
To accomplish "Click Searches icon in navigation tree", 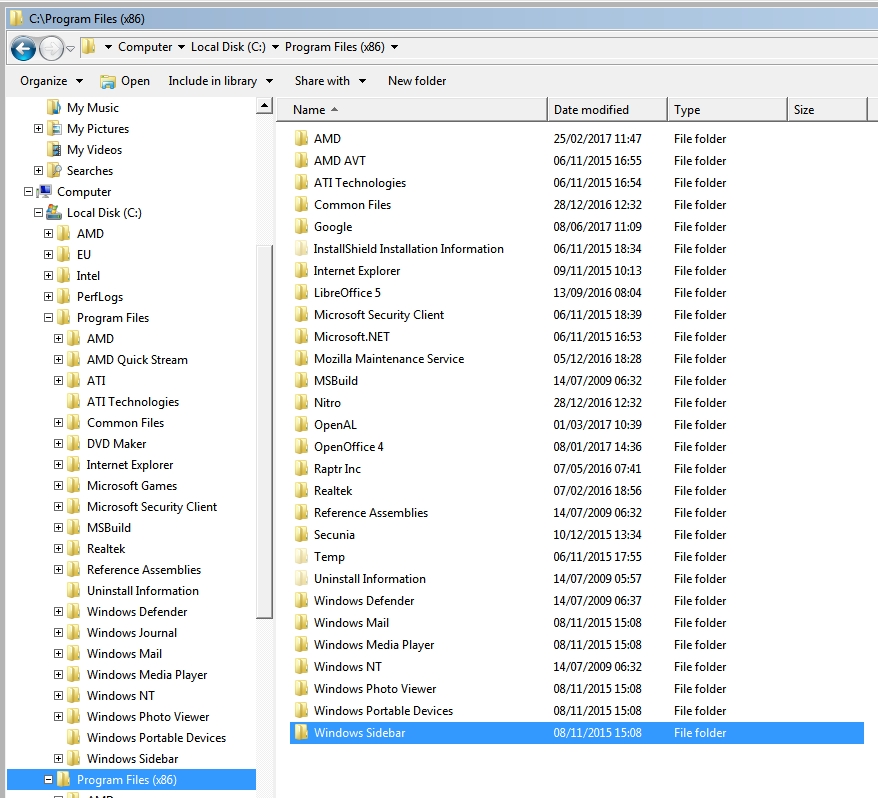I will (x=54, y=170).
